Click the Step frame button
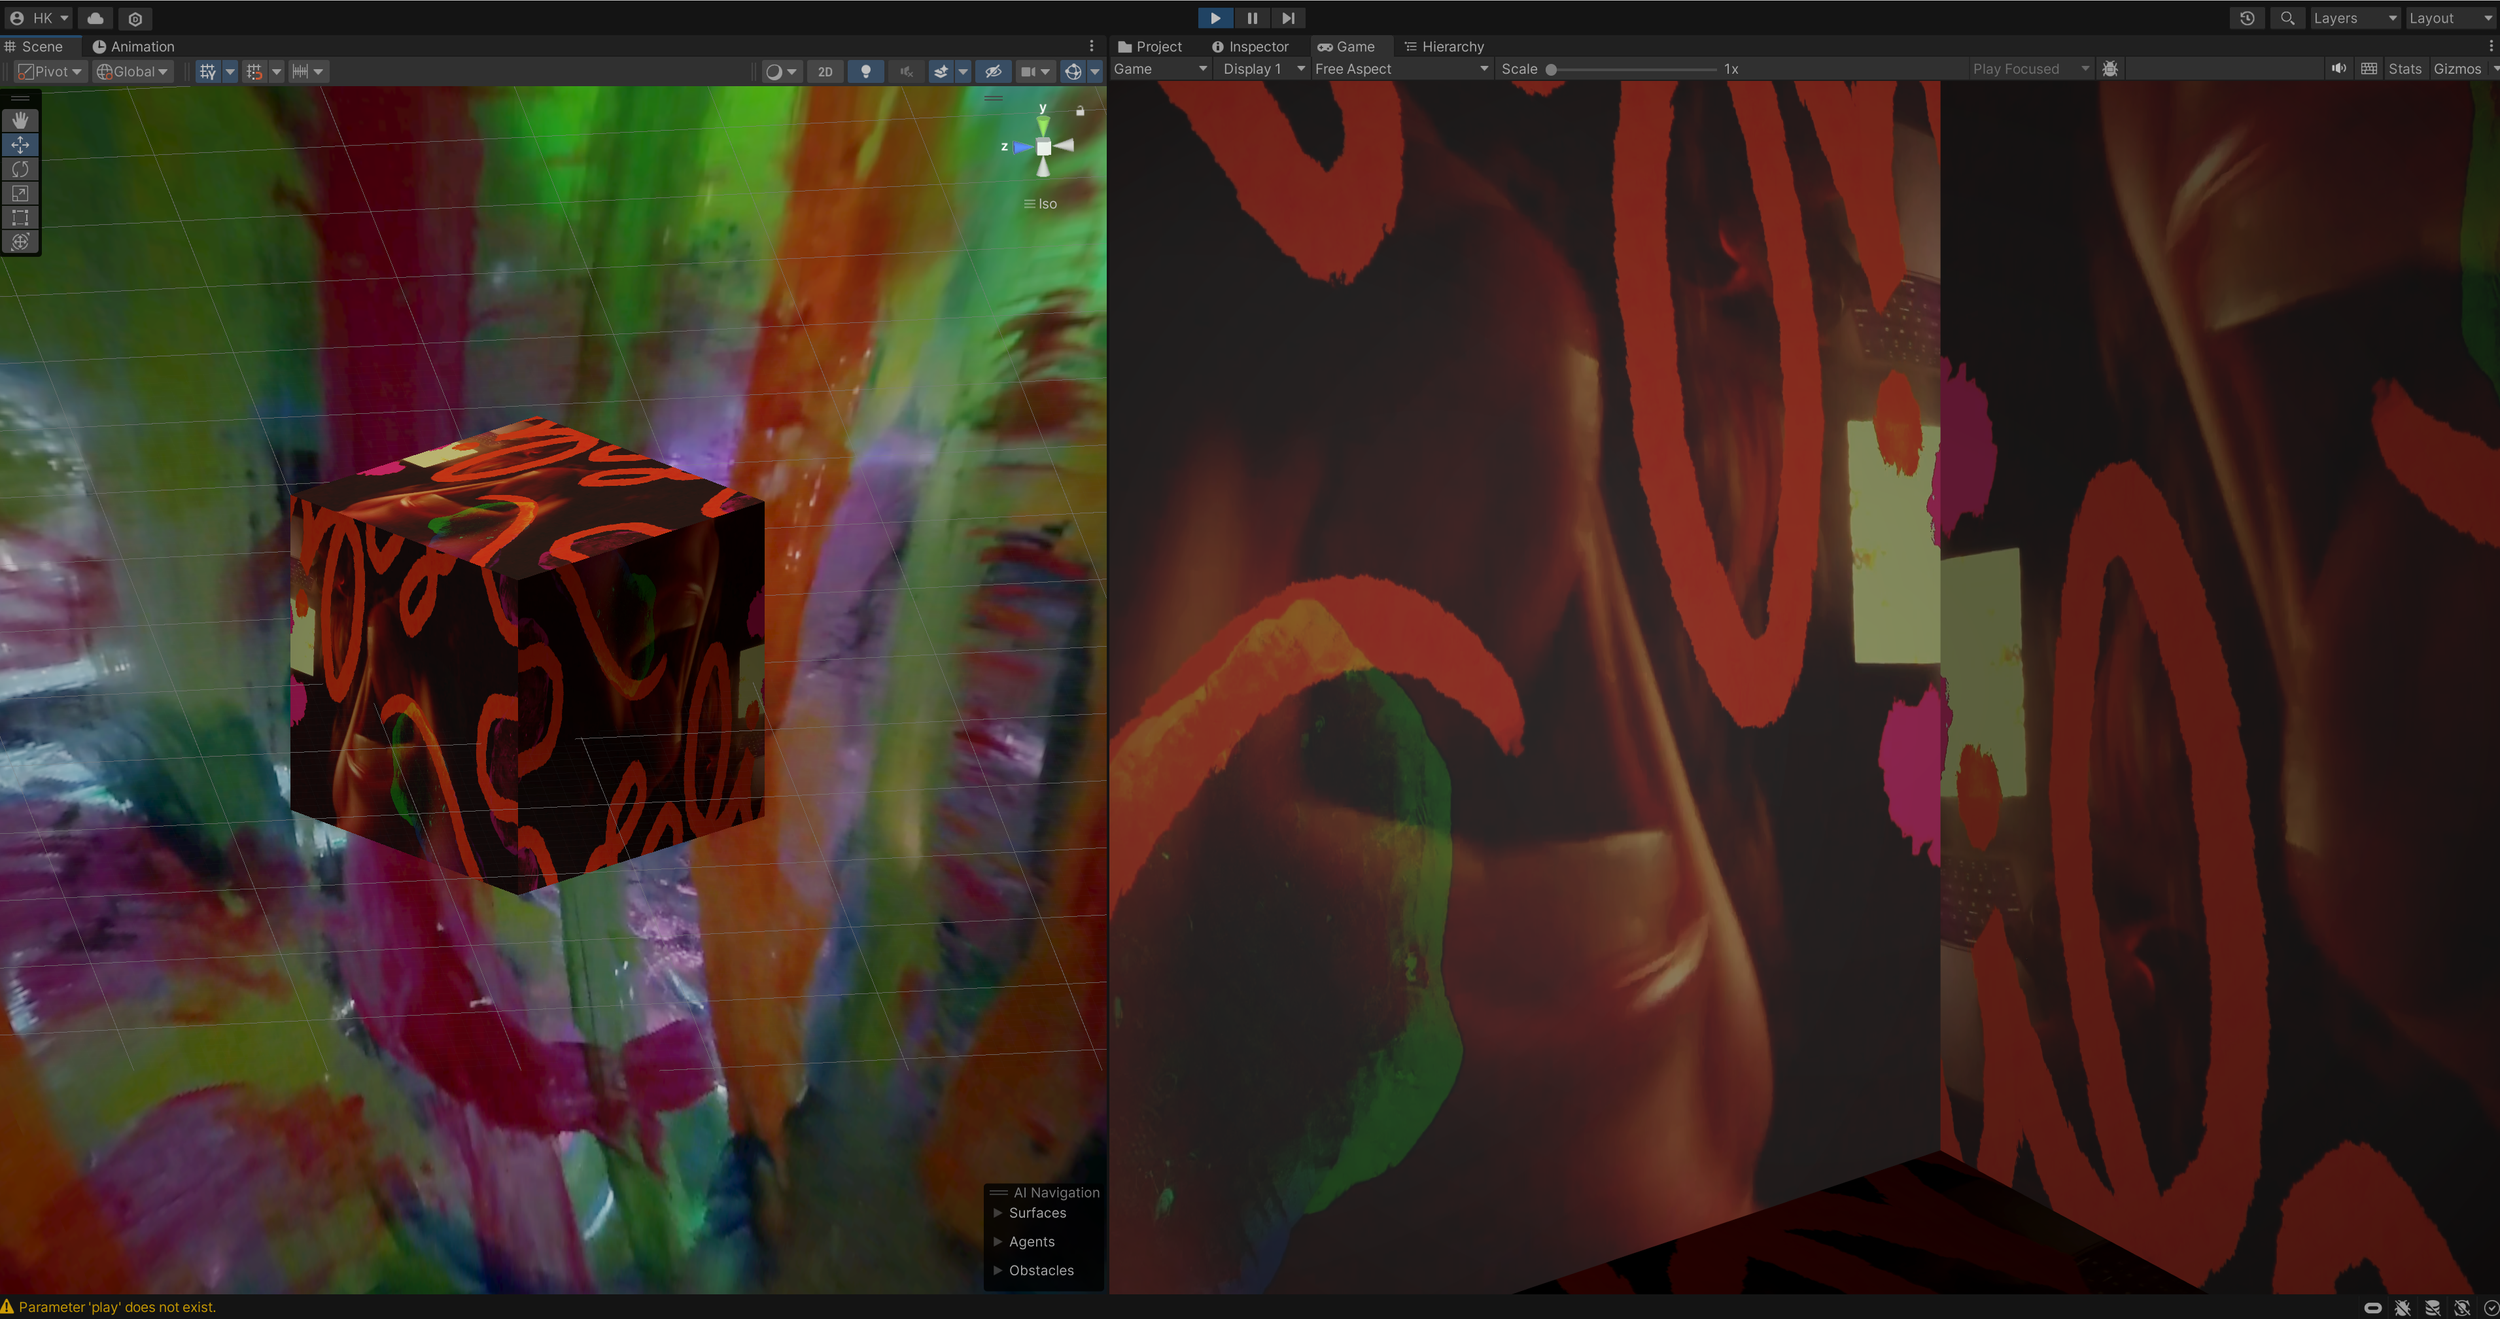Viewport: 2500px width, 1319px height. pyautogui.click(x=1288, y=18)
